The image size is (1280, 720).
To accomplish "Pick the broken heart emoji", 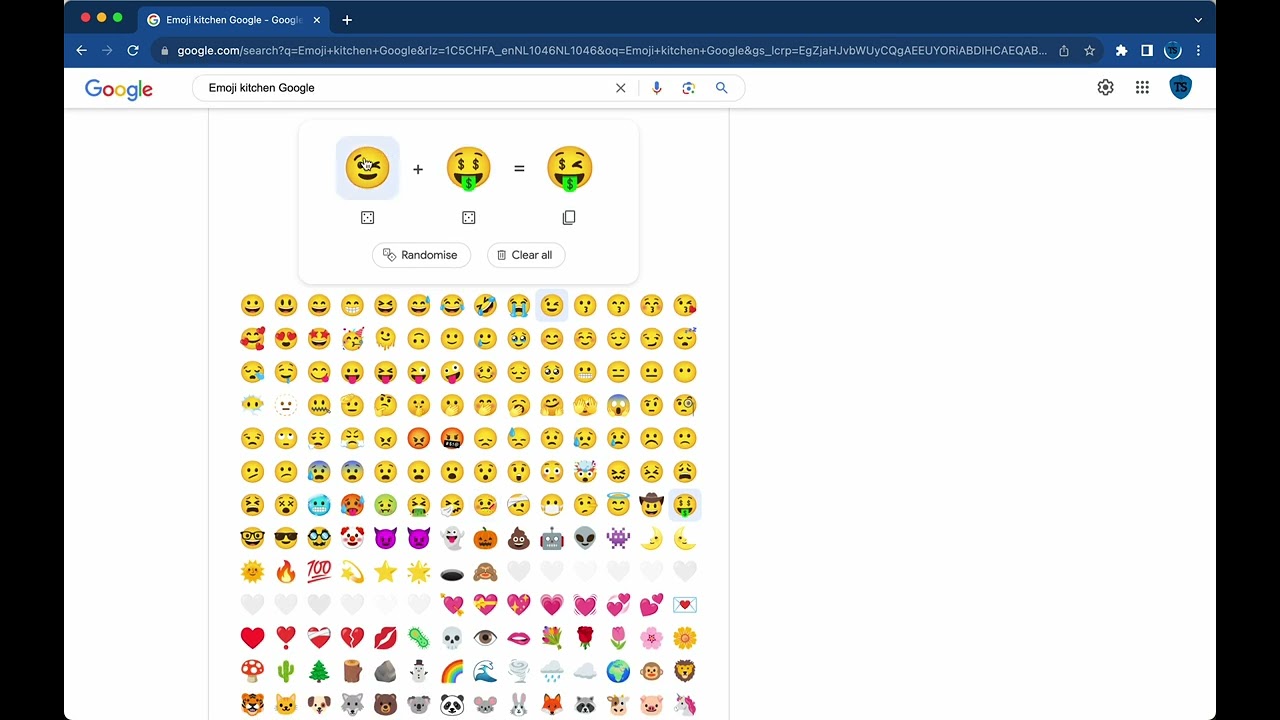I will point(352,638).
